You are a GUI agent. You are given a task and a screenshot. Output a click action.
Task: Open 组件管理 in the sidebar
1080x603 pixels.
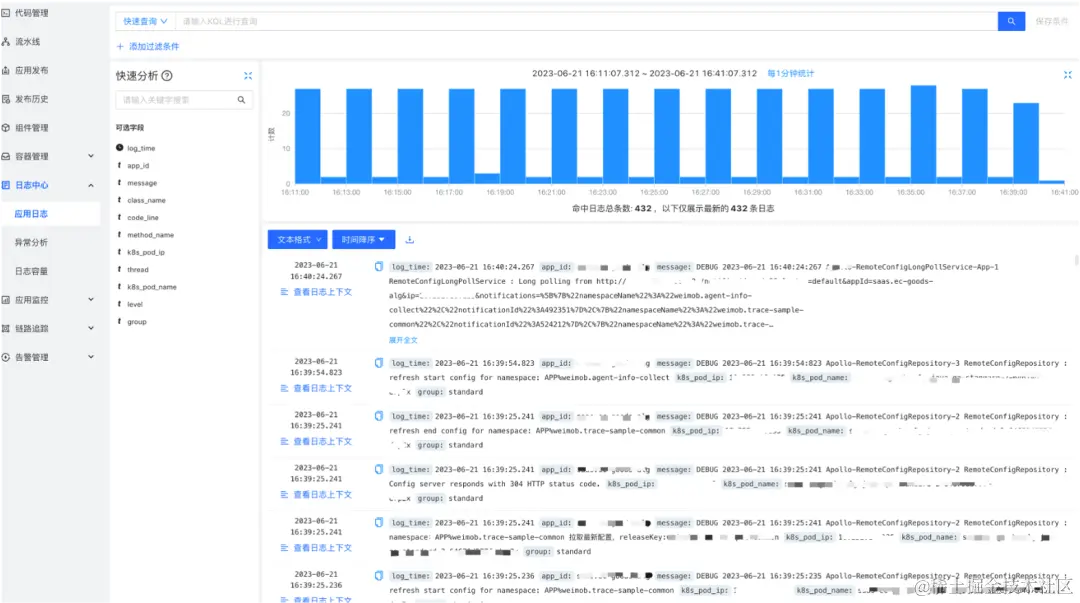(32, 128)
